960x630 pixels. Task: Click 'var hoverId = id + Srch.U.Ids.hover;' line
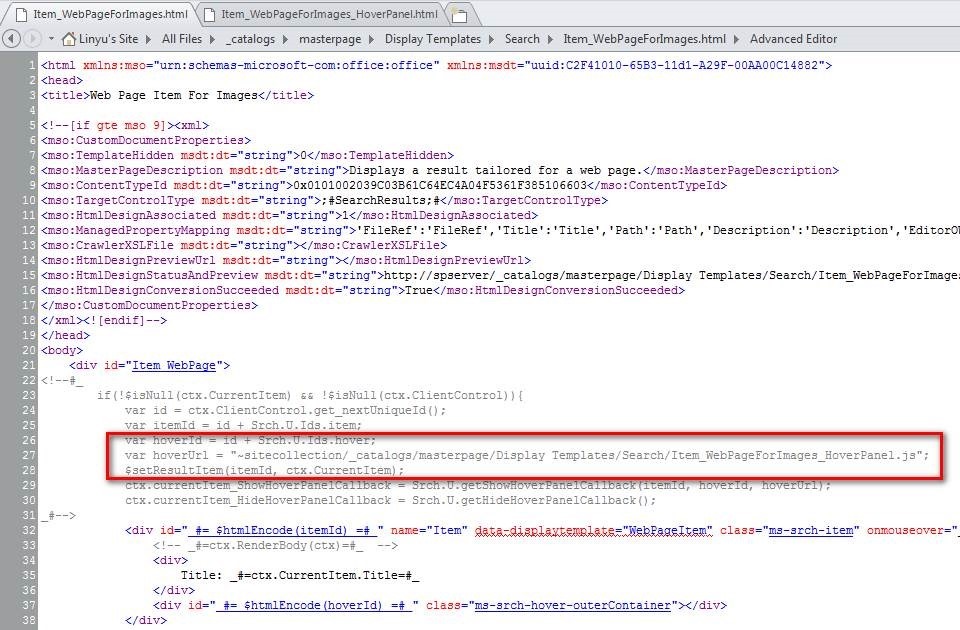250,440
